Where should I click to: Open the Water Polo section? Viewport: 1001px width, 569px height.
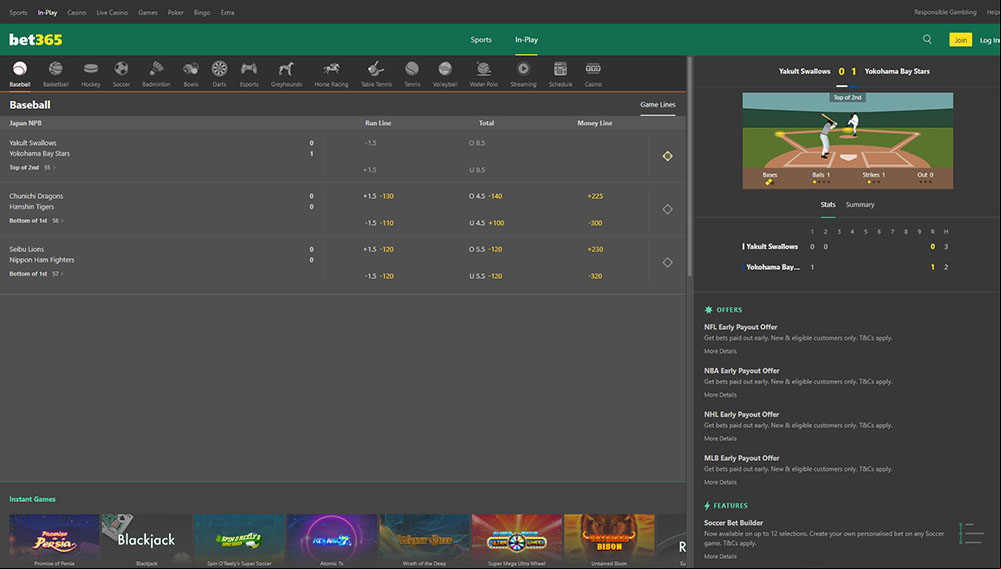pos(483,73)
